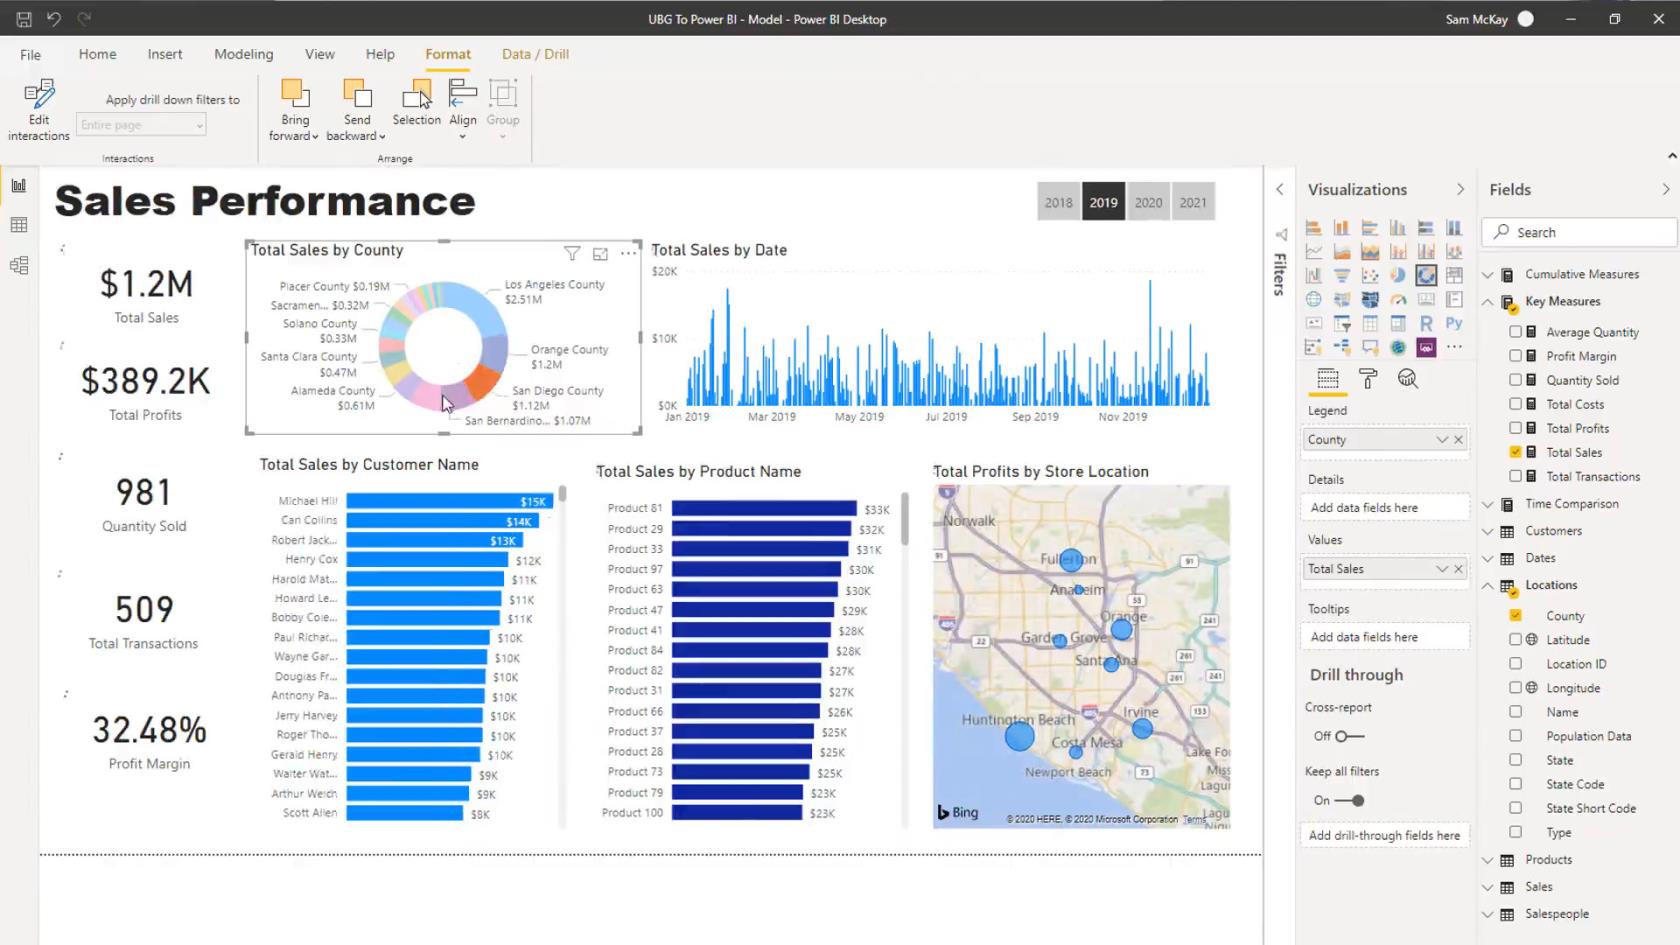Click the Save icon in title bar
The width and height of the screenshot is (1680, 945).
tap(24, 19)
